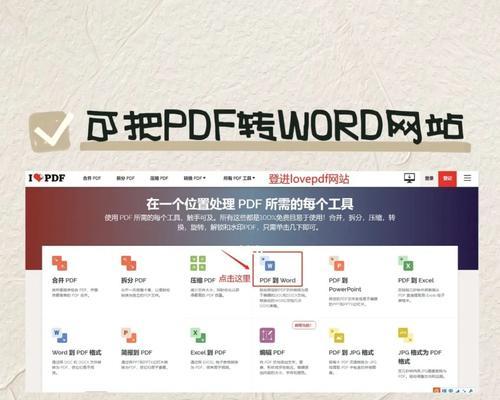500x400 pixels.
Task: Click the JPG 格式为 PDF 格式 icon
Action: click(406, 335)
